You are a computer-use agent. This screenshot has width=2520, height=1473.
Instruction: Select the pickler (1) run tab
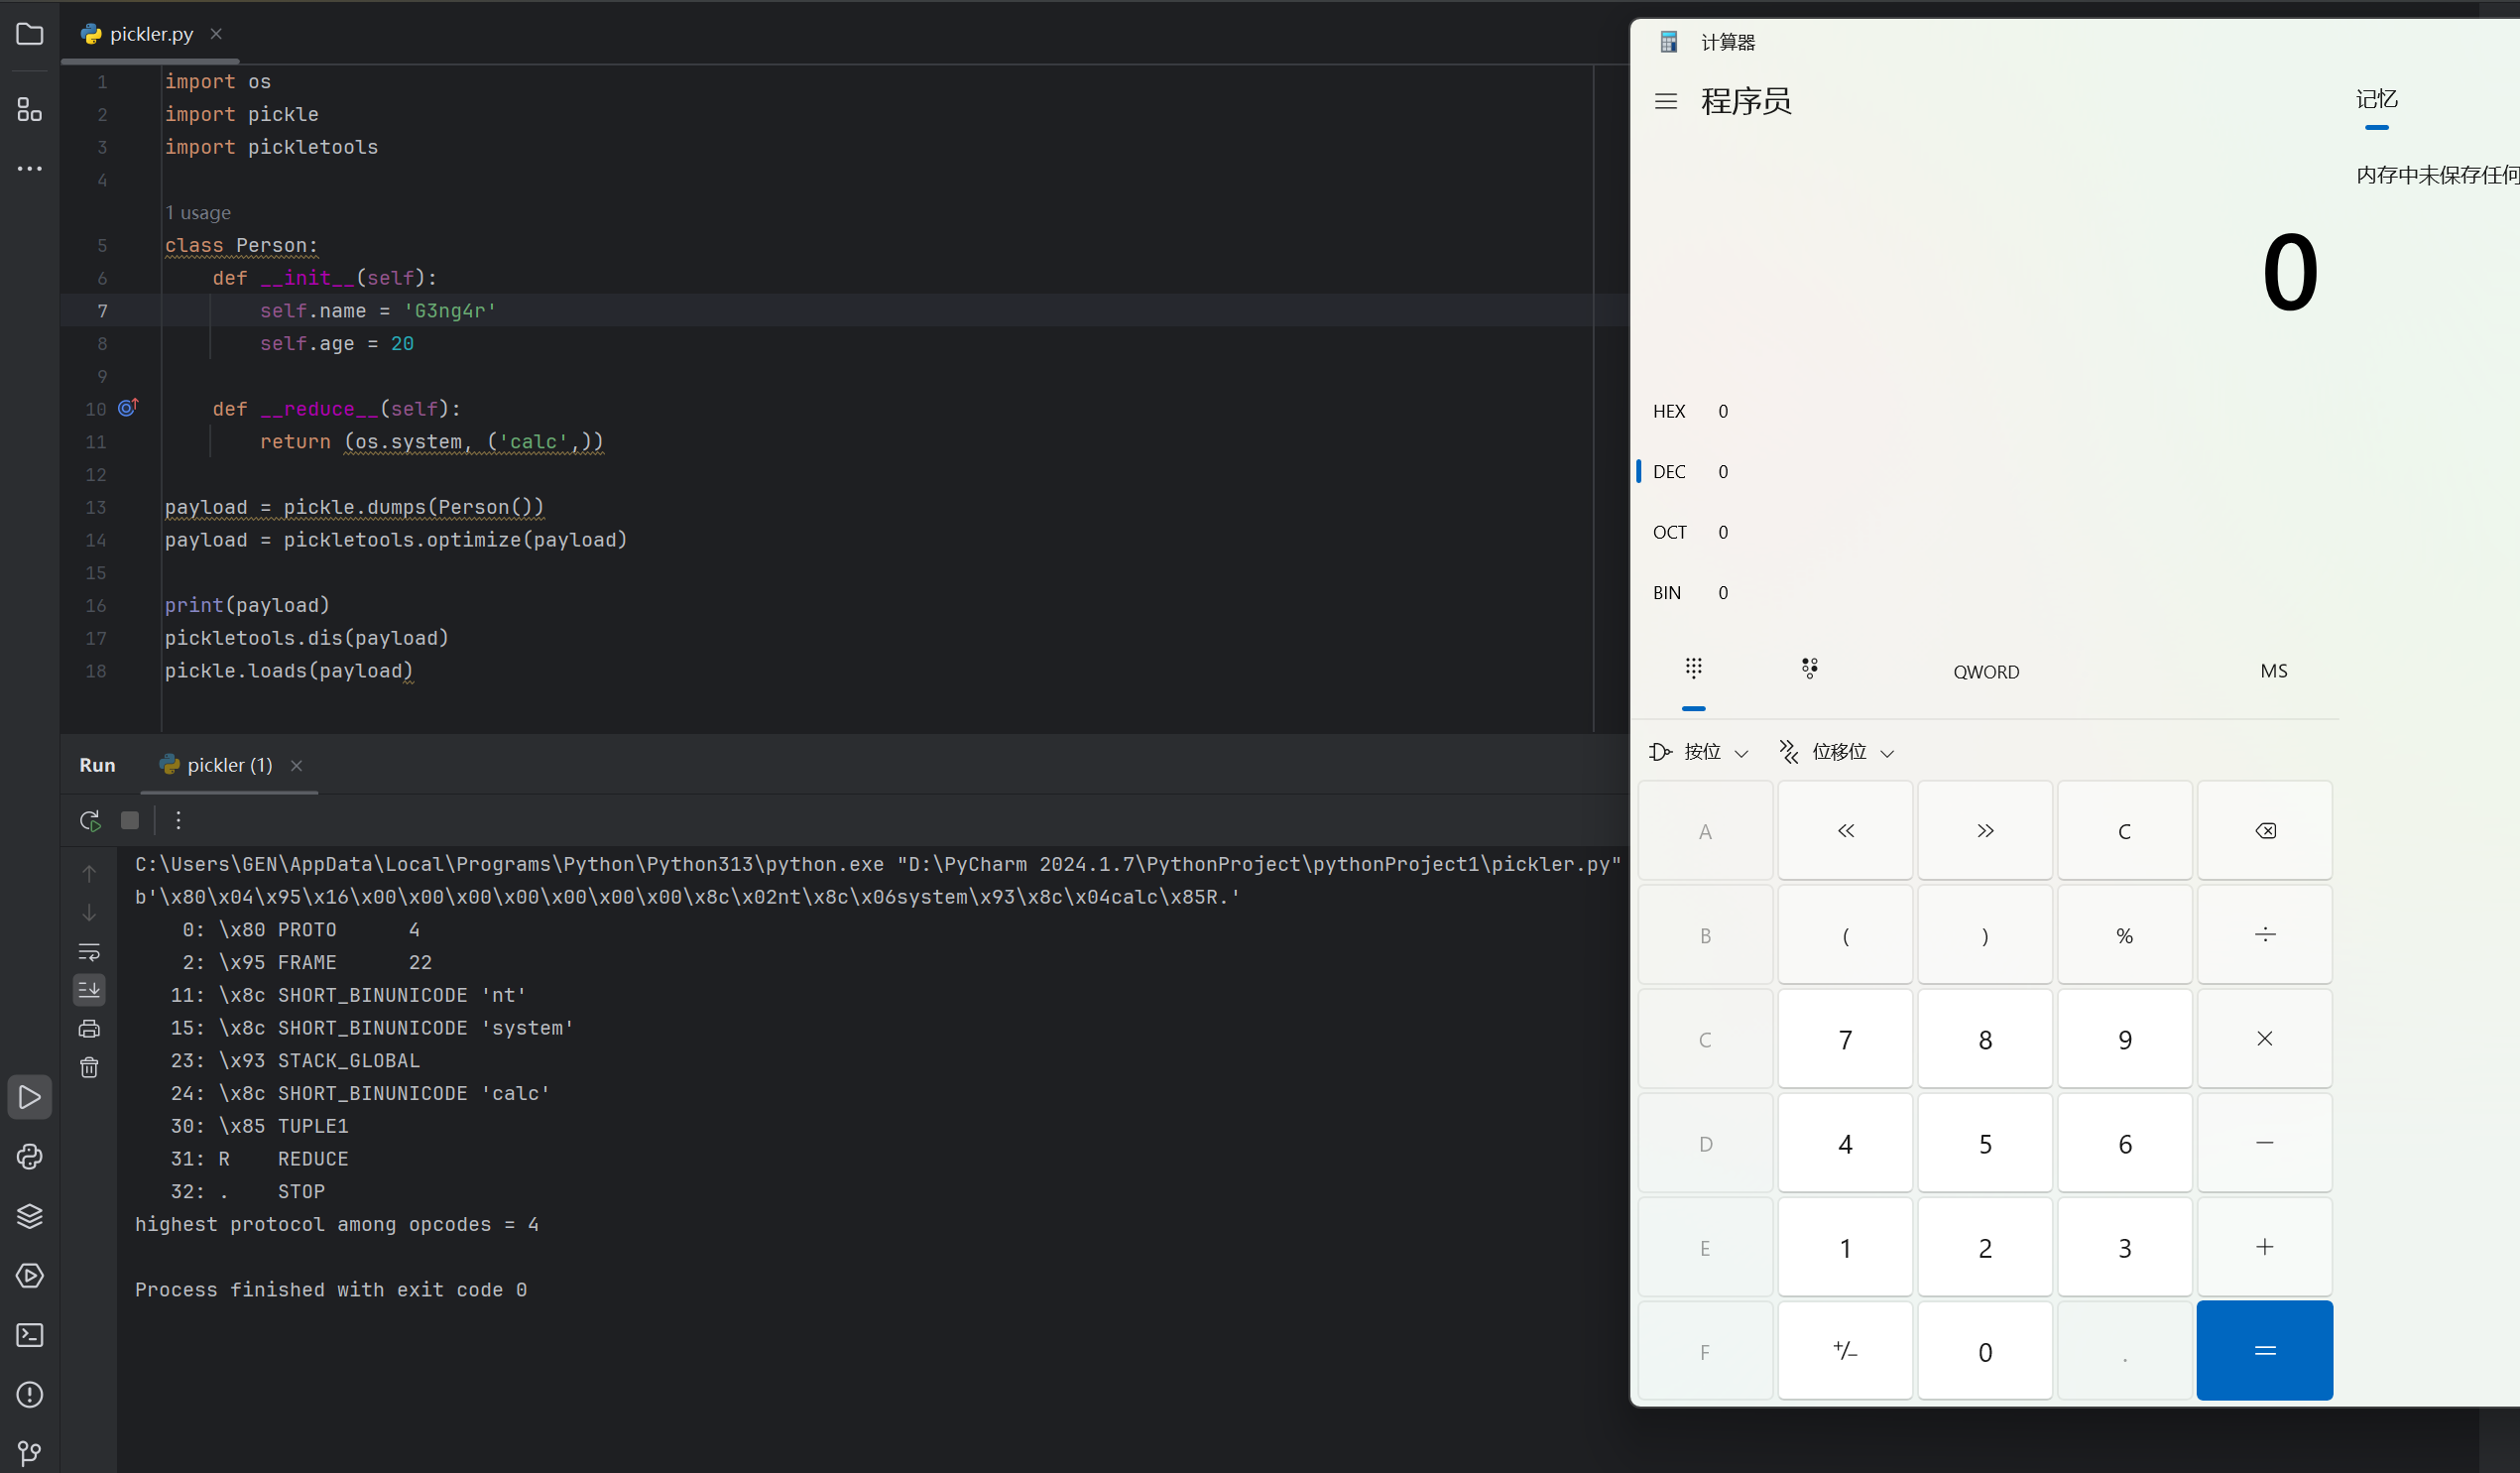point(228,765)
